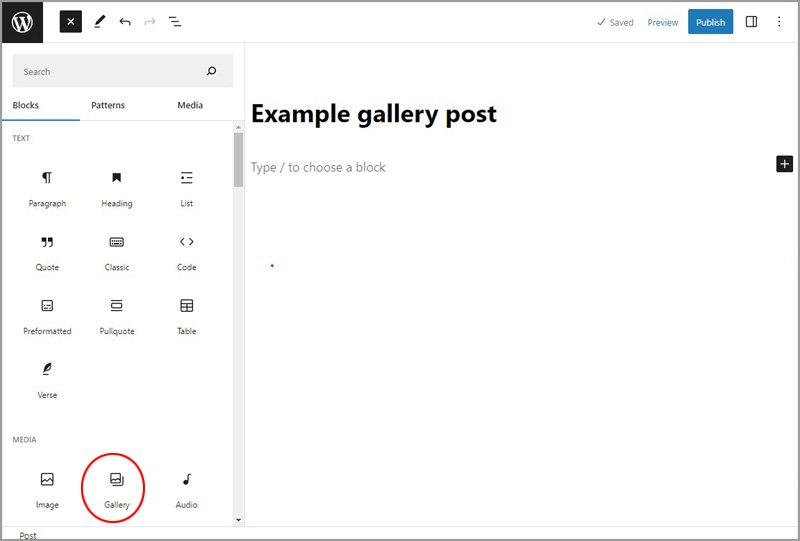Click the TEXT category heading
Viewport: 800px width, 541px height.
click(x=21, y=138)
